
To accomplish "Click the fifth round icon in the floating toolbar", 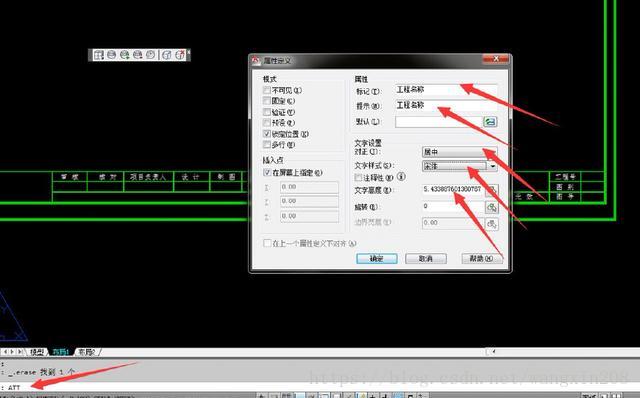I will 151,54.
